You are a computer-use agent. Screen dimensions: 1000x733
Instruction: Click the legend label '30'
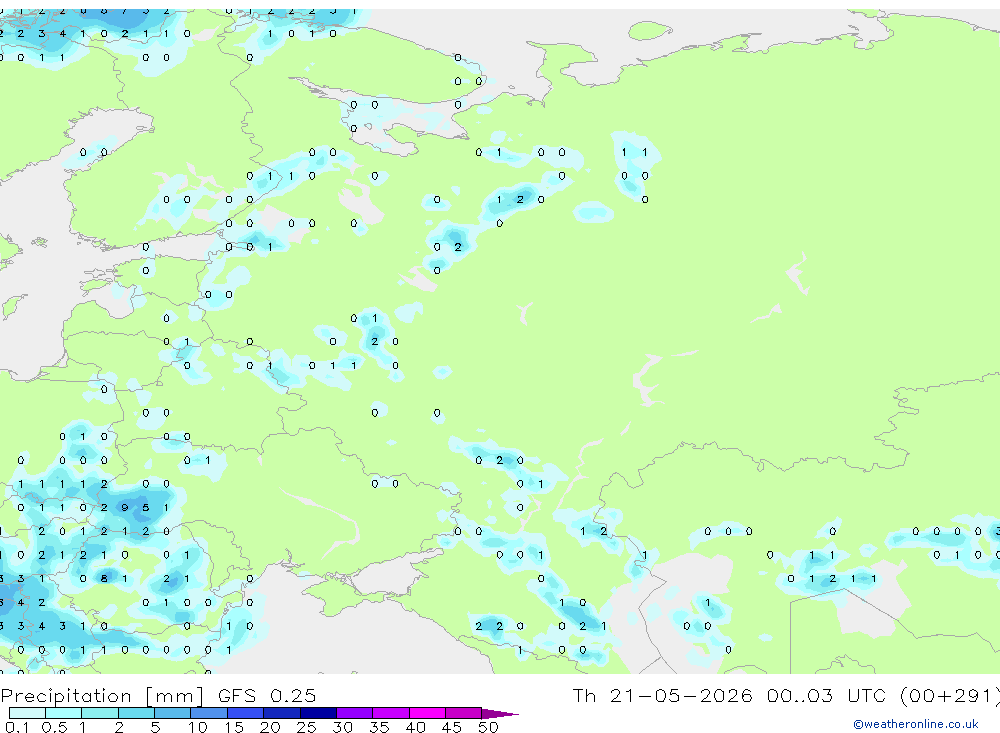(342, 727)
